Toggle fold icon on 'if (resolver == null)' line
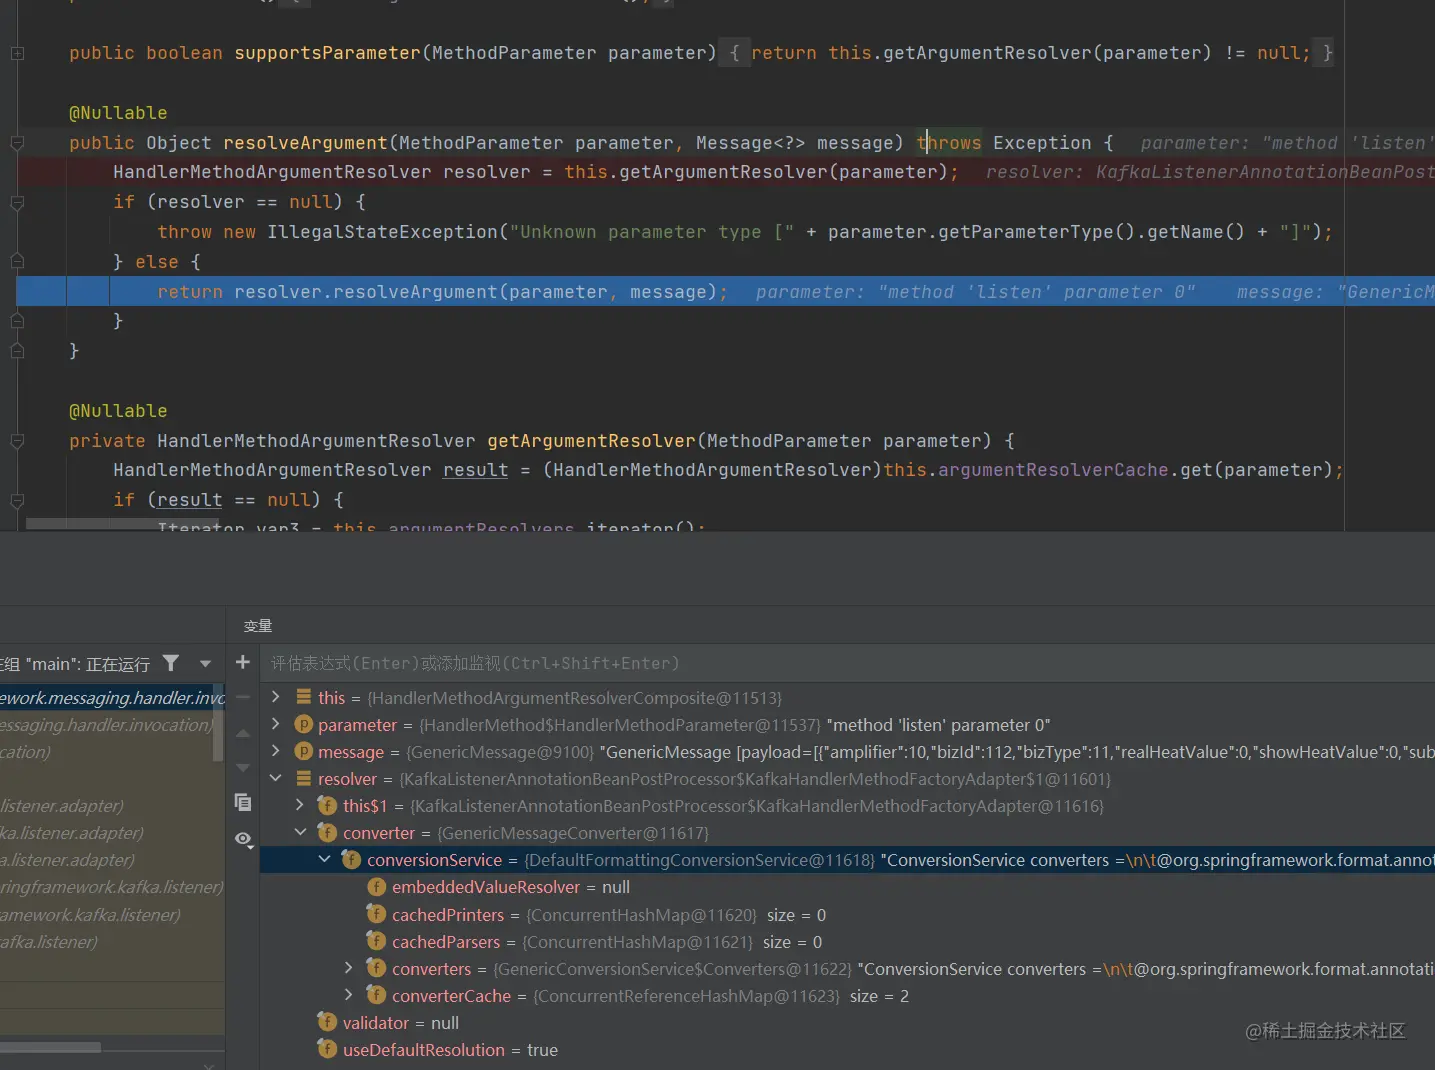Image resolution: width=1435 pixels, height=1070 pixels. click(x=17, y=202)
